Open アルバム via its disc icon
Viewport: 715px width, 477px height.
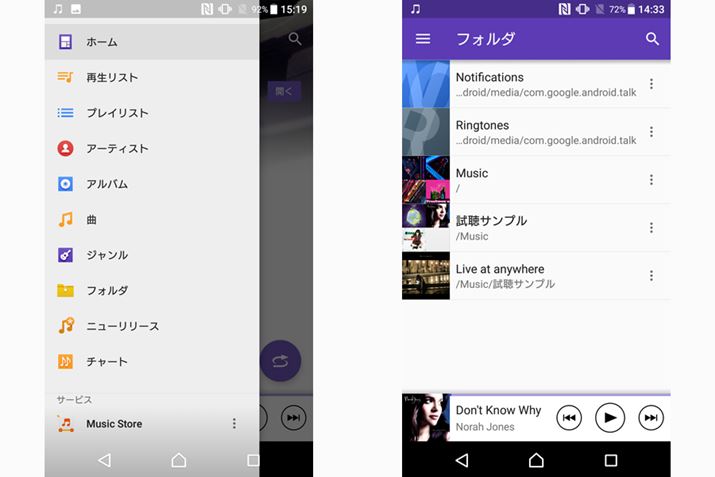[x=65, y=184]
